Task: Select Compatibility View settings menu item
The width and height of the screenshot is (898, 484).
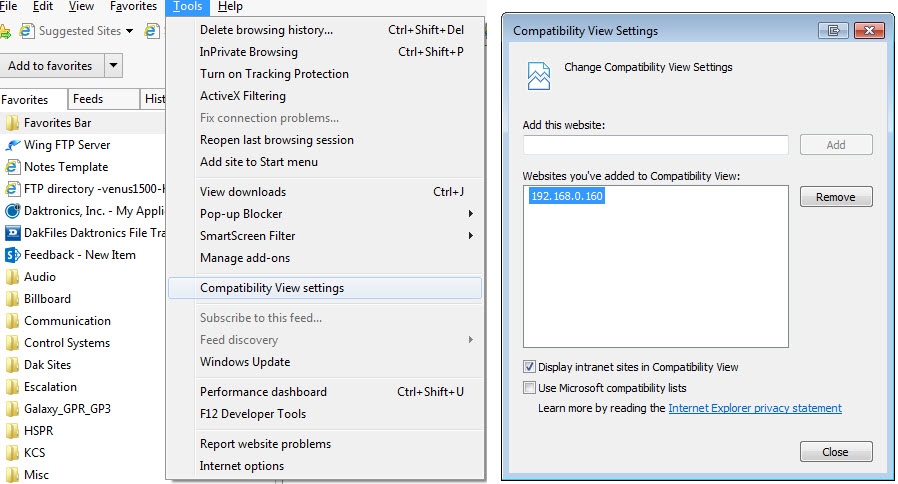Action: coord(272,288)
